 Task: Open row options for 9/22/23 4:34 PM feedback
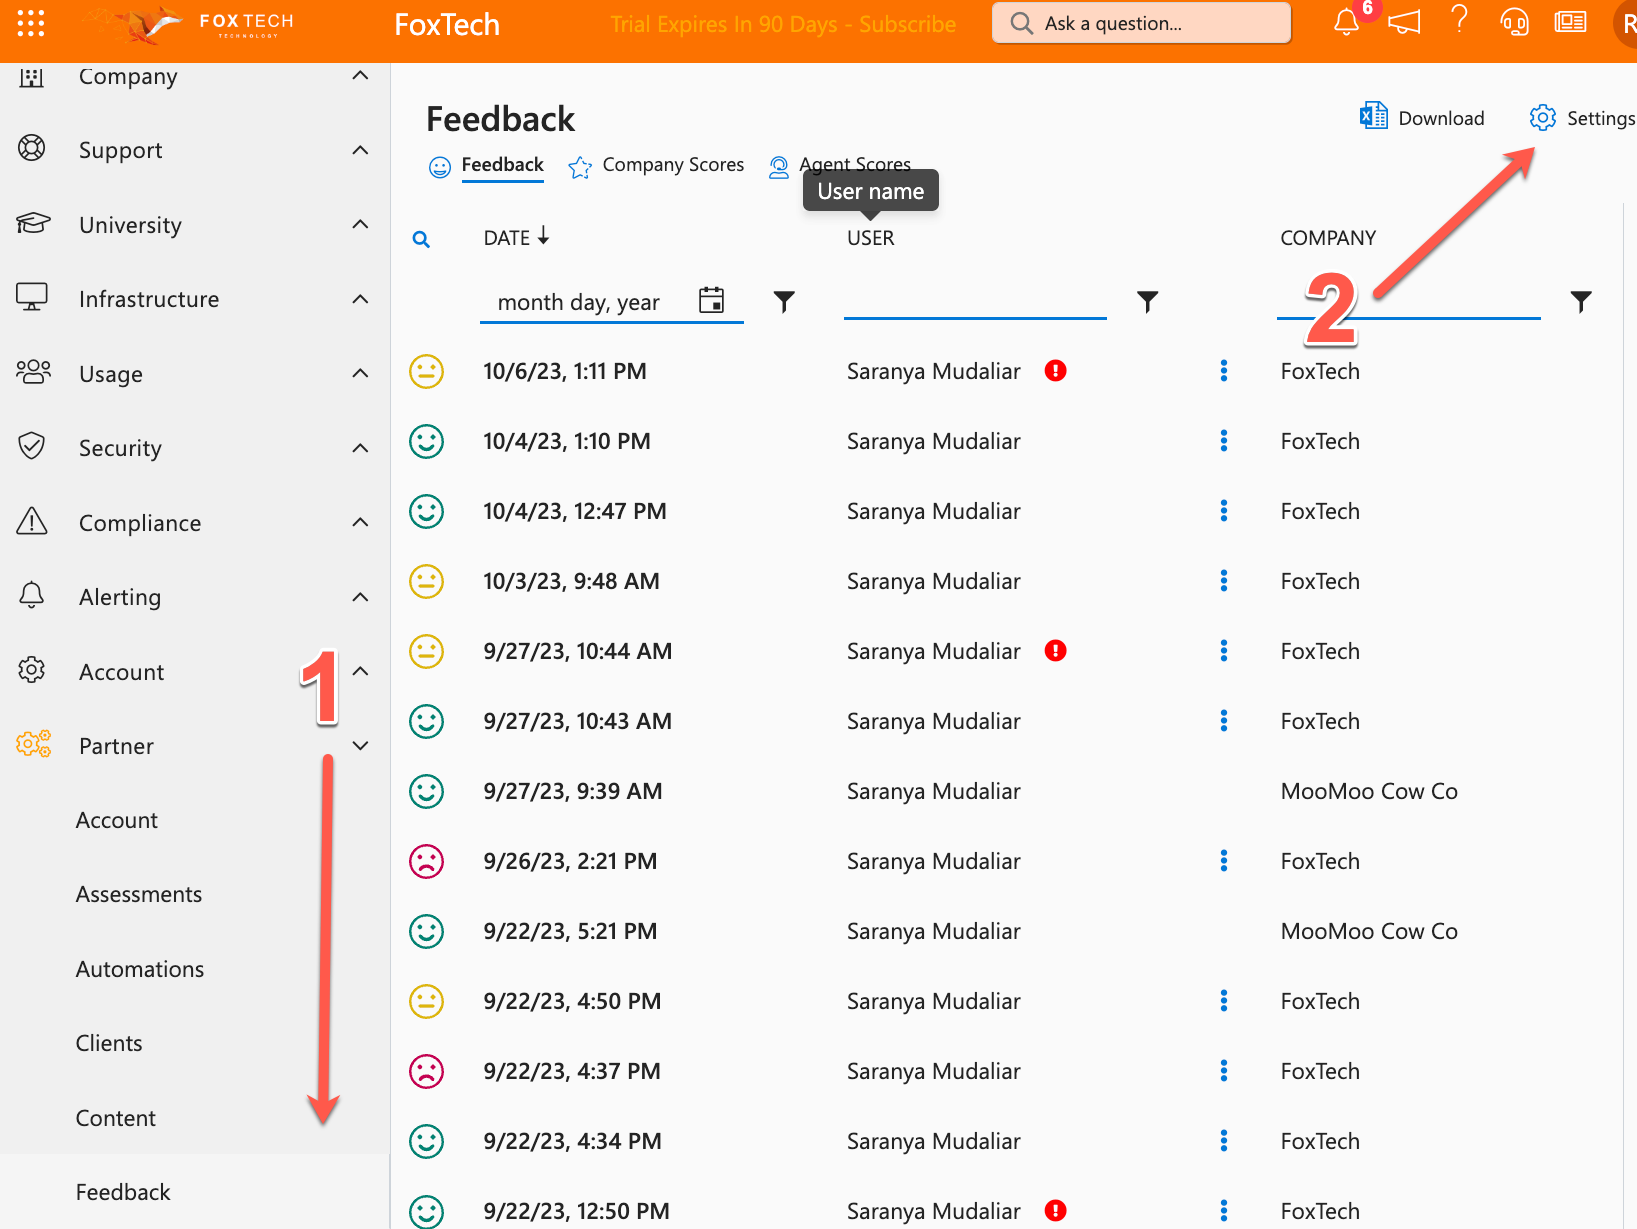coord(1223,1141)
